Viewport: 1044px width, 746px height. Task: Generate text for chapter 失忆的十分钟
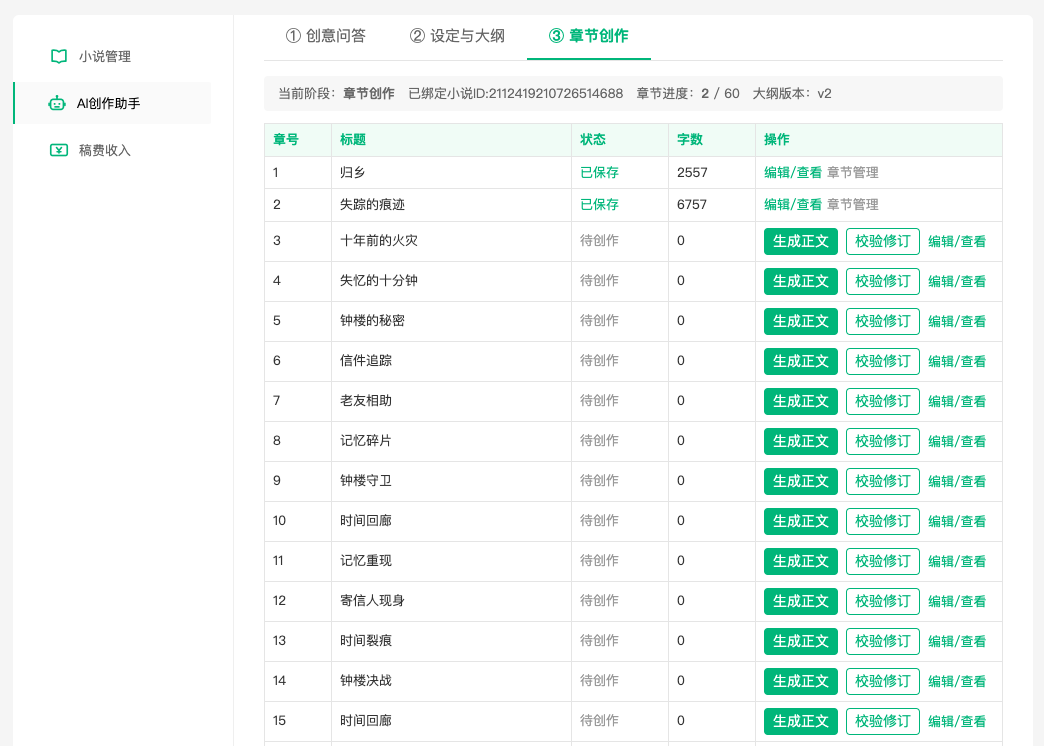(800, 281)
